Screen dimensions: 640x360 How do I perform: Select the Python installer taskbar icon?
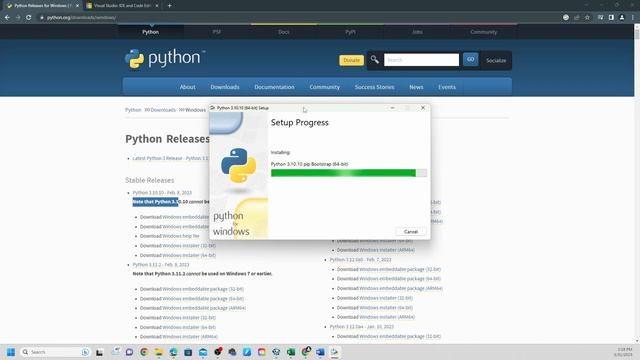(335, 352)
